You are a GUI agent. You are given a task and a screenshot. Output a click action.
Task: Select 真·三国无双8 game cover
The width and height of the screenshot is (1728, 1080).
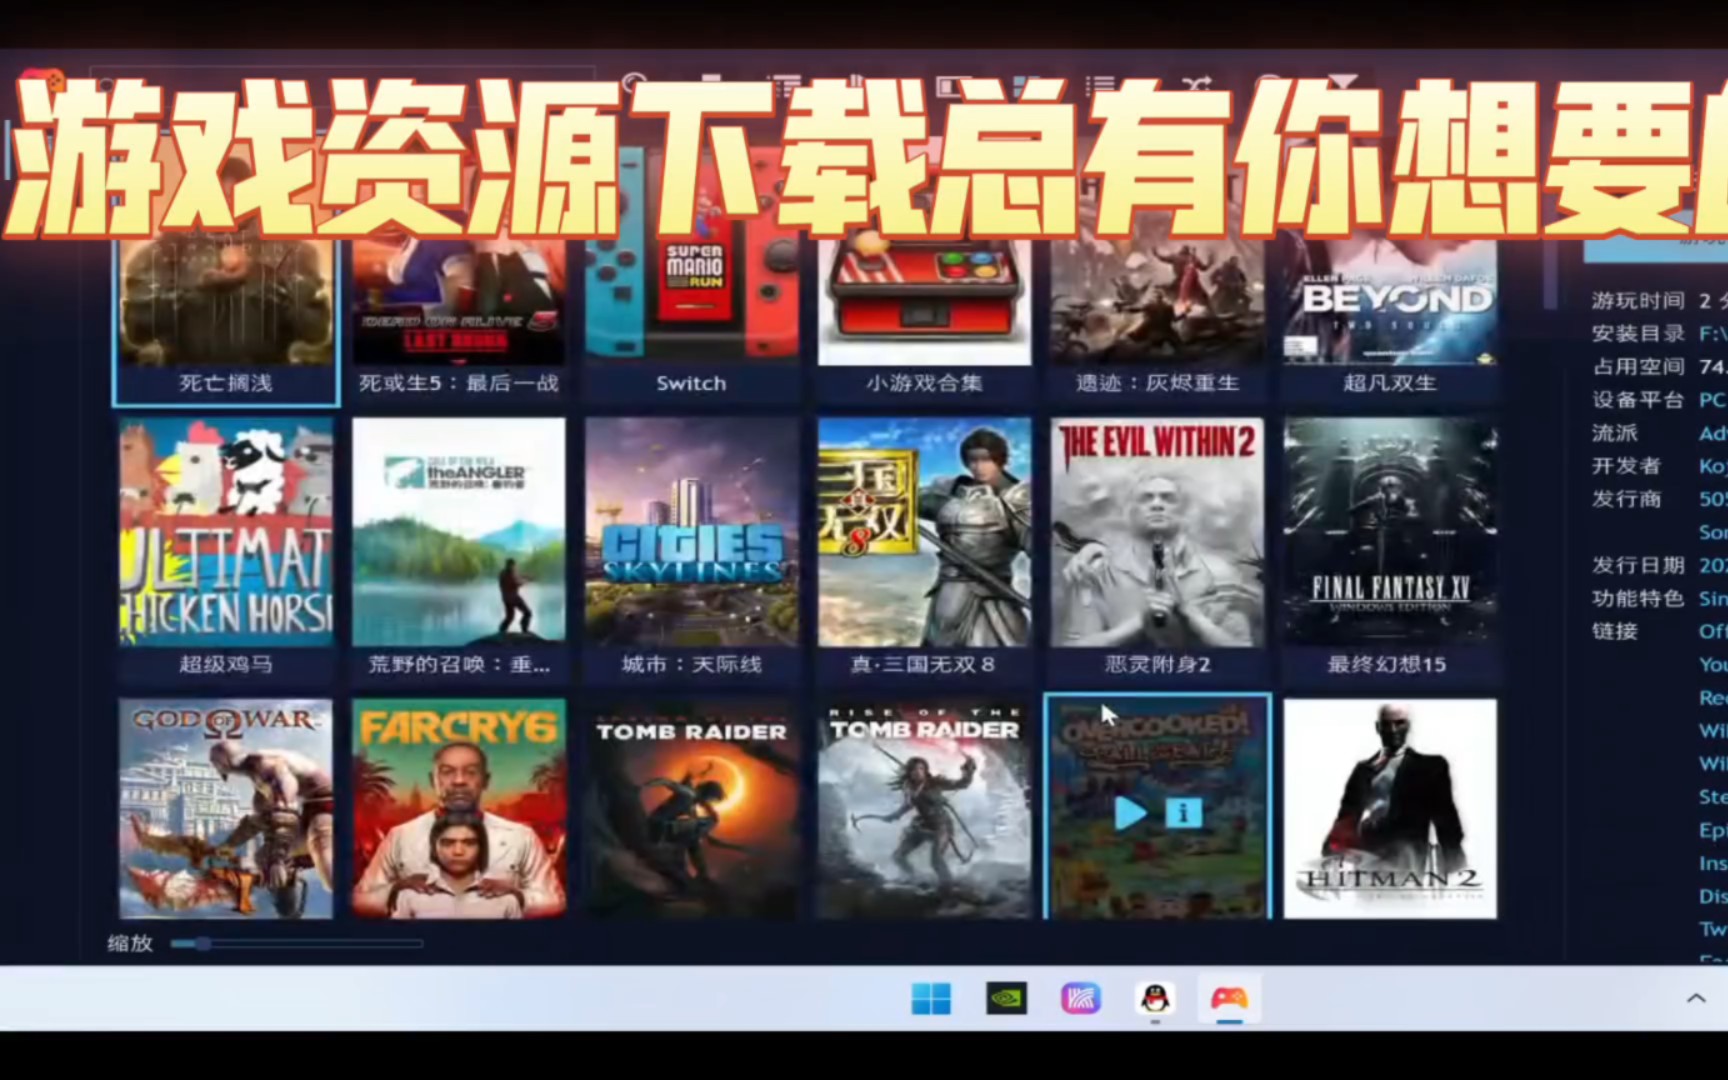(x=925, y=532)
